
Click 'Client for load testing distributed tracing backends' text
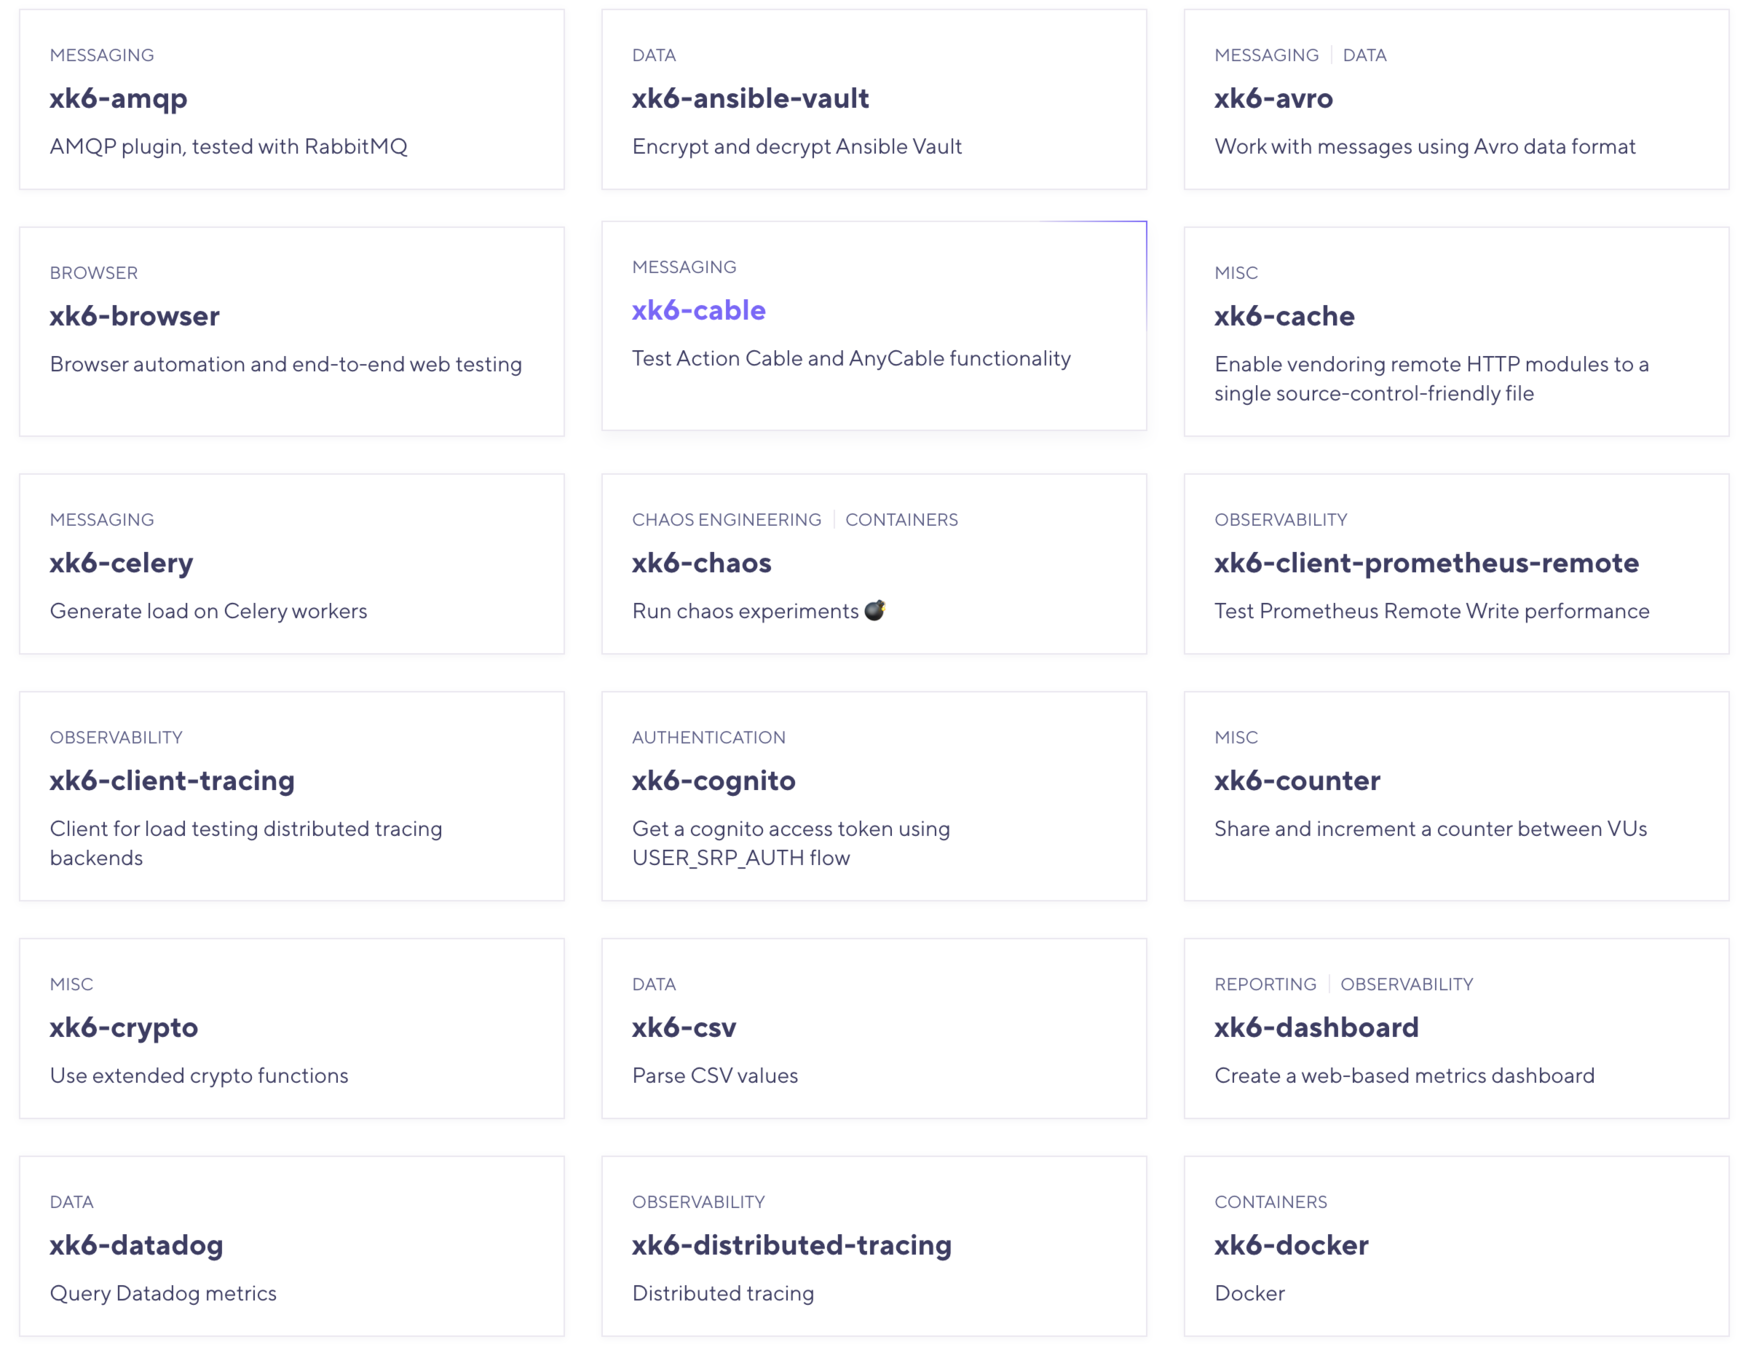(x=246, y=844)
